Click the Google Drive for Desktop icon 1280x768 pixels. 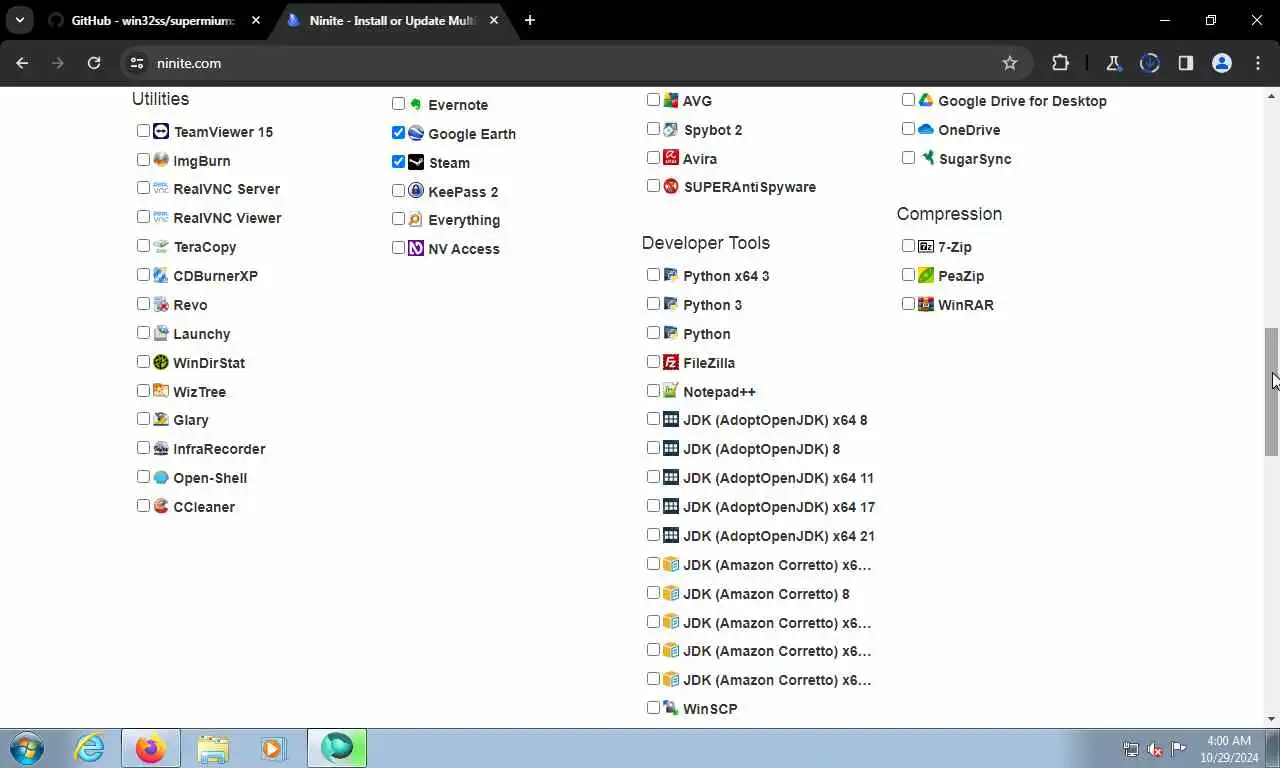(x=926, y=100)
